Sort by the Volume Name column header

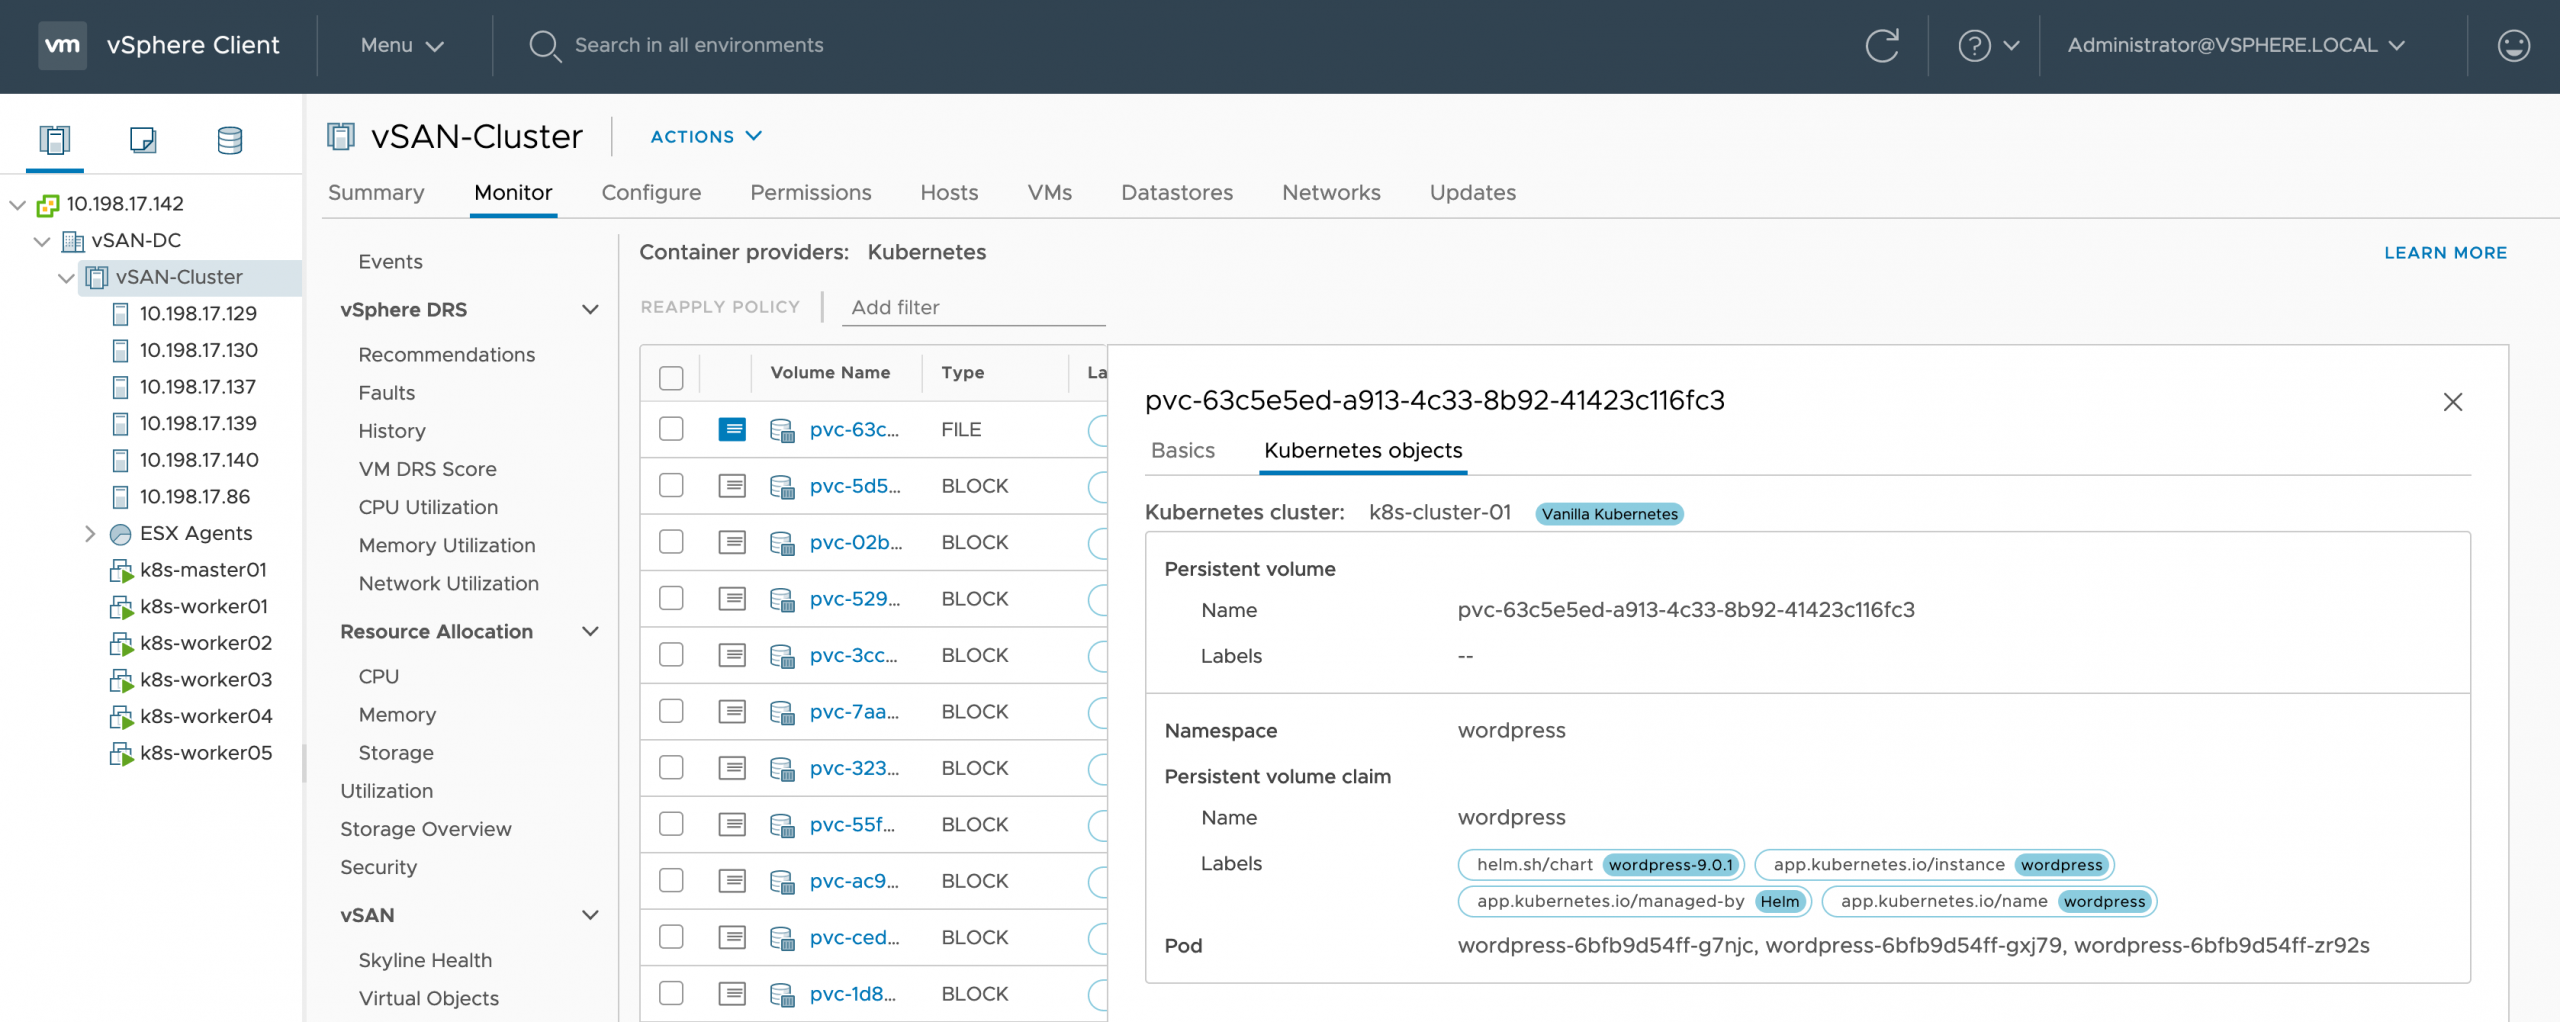pos(830,373)
